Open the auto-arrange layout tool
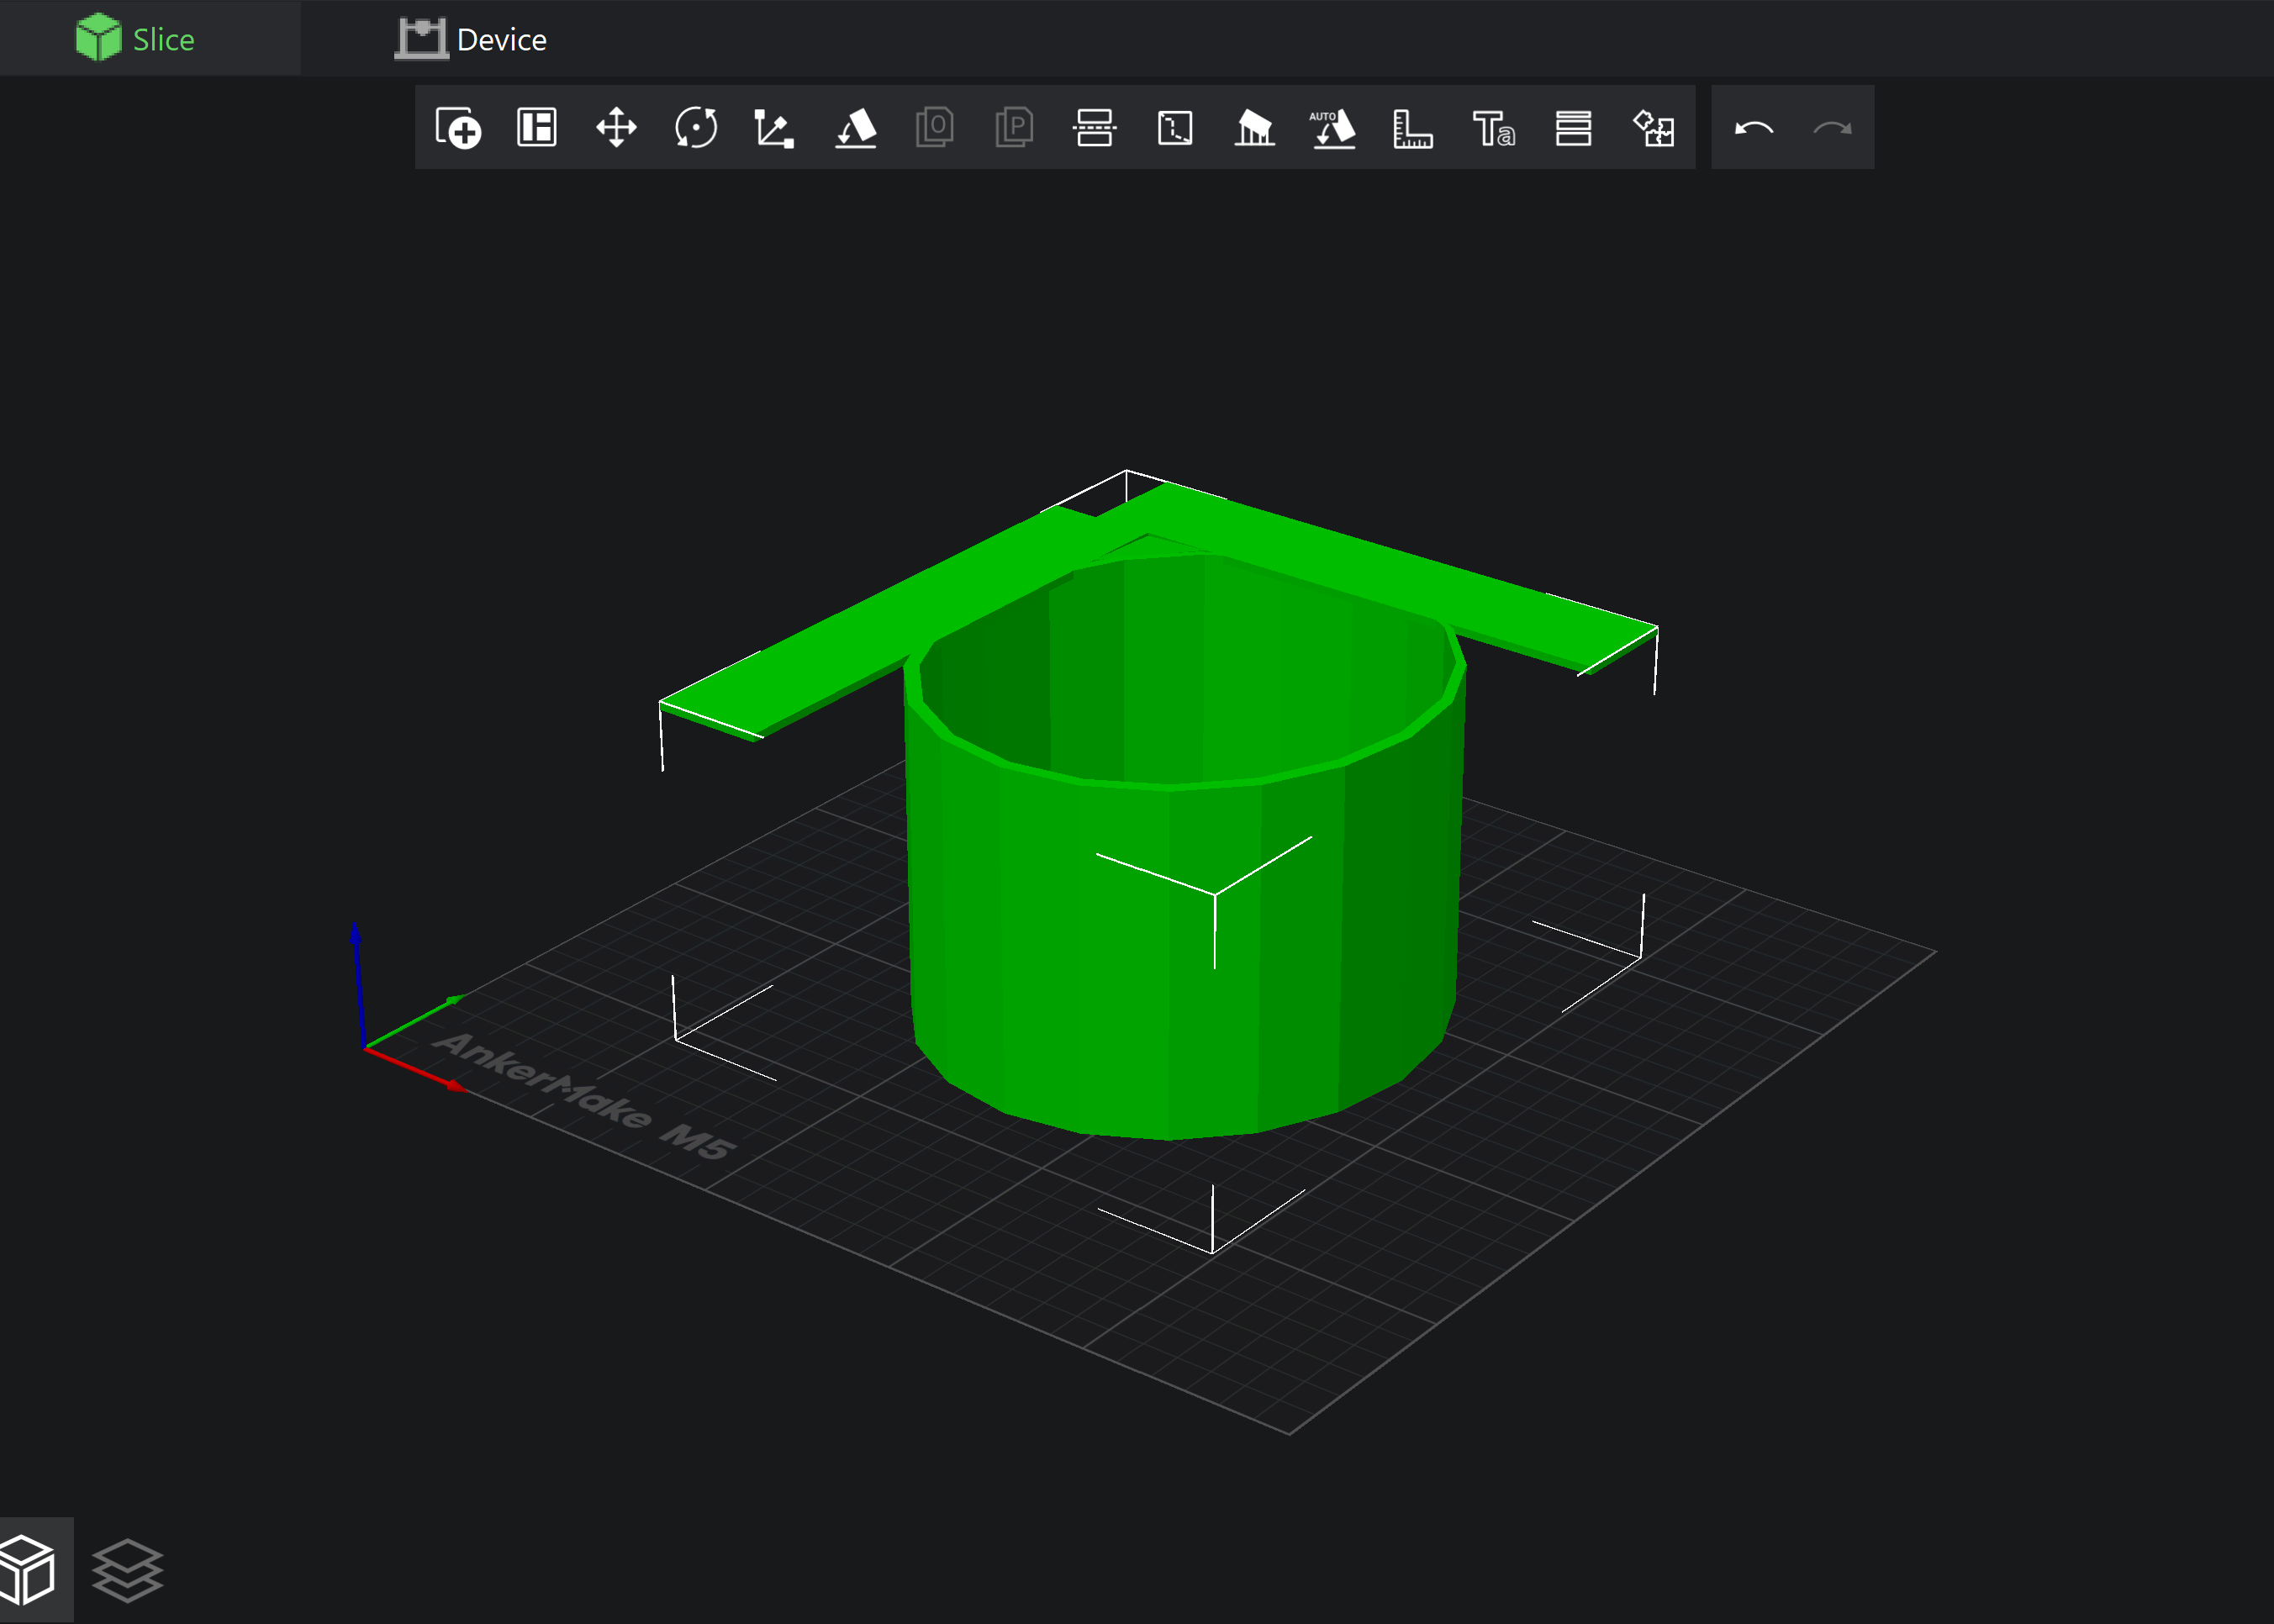 (x=537, y=127)
